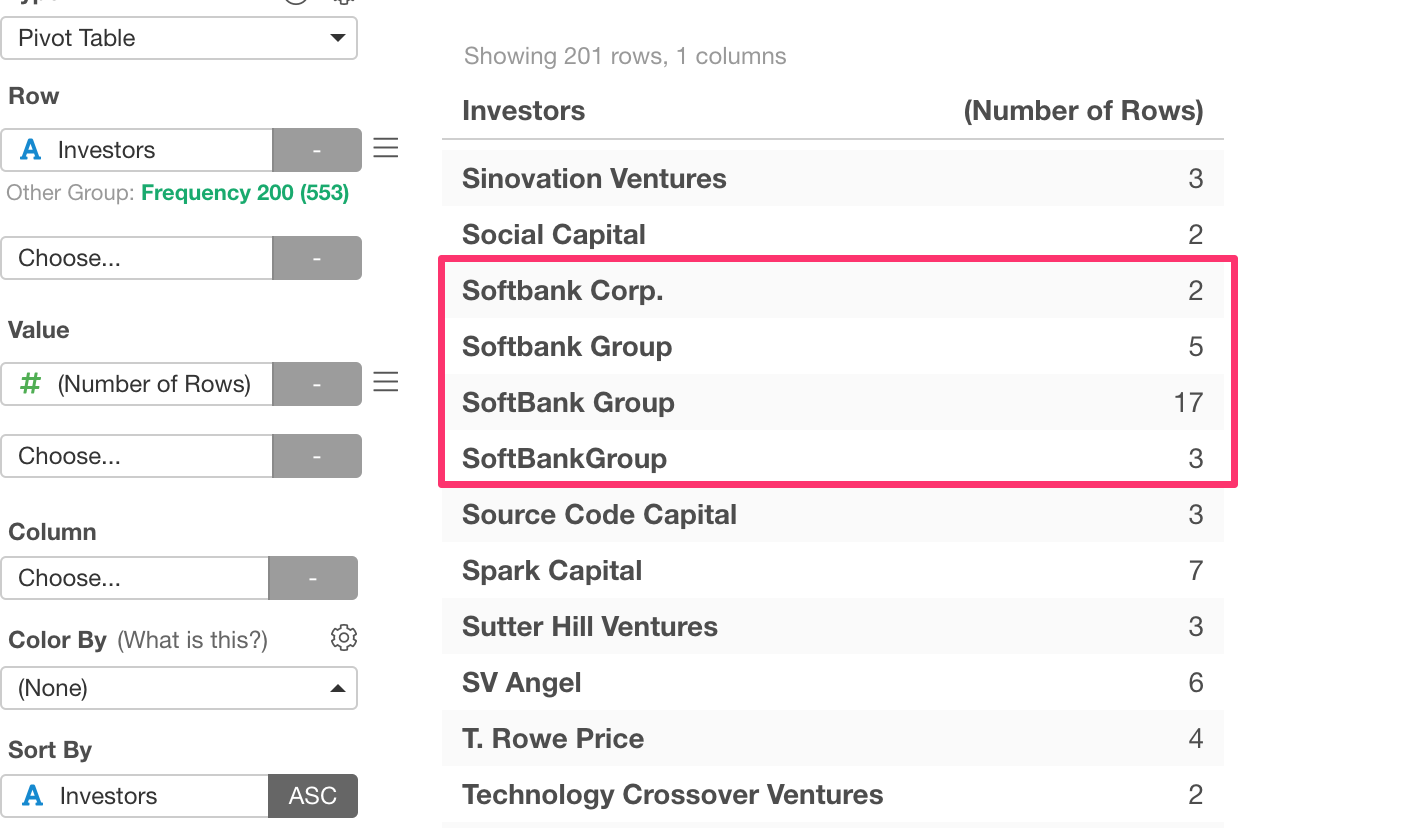
Task: Open the Pivot Table type dropdown
Action: 179,38
